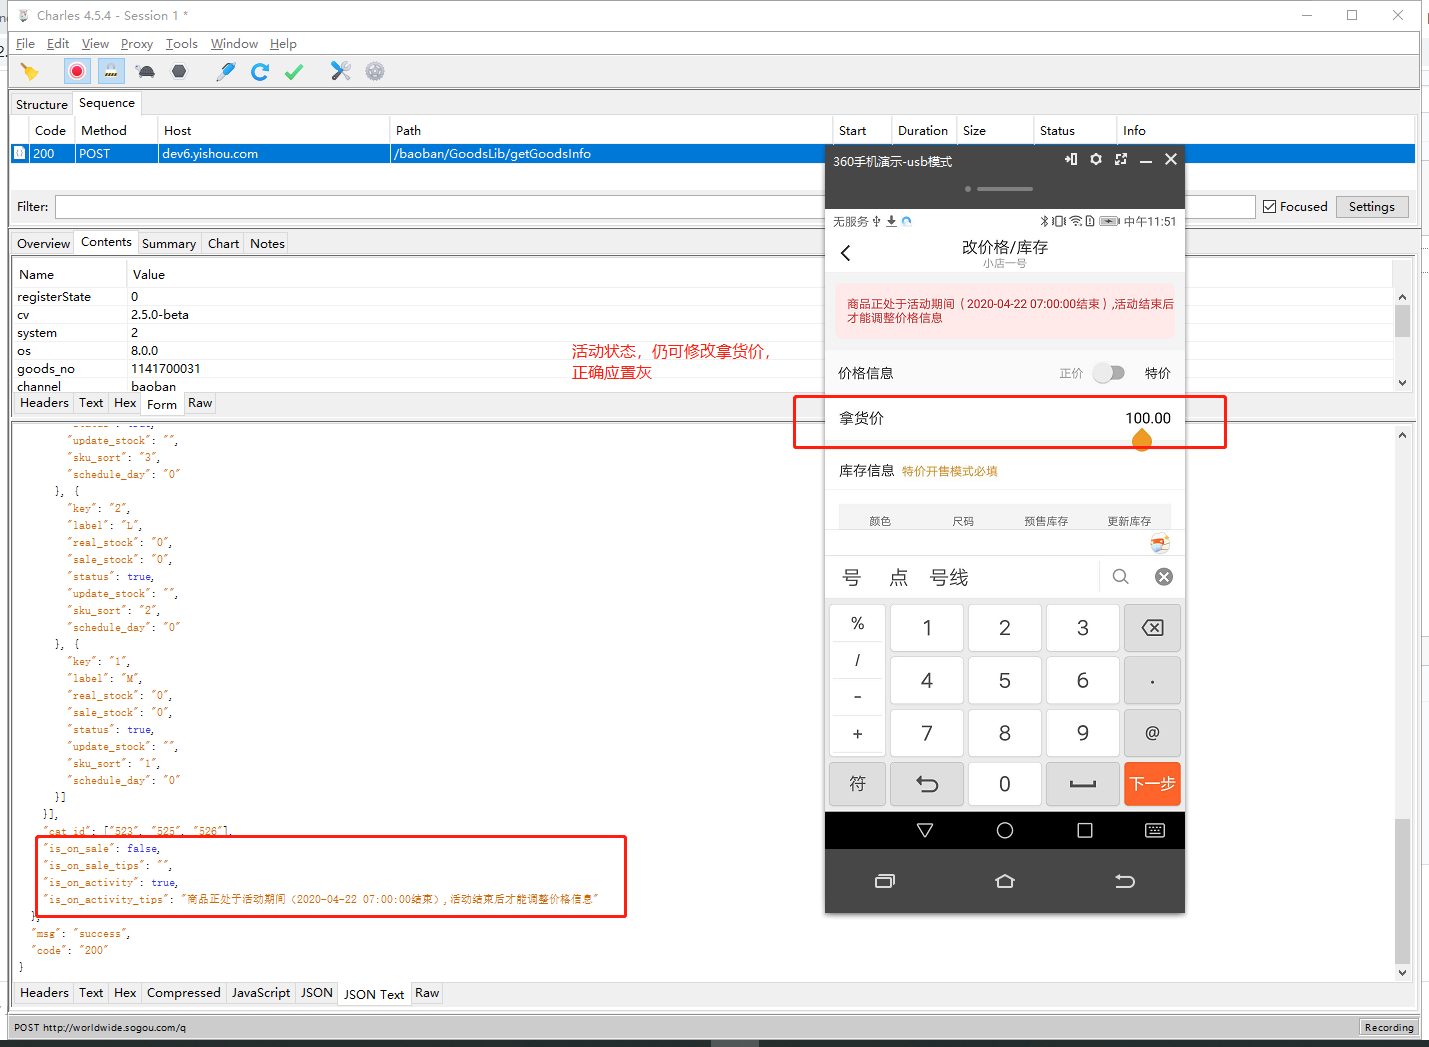Open the Tools menu

pyautogui.click(x=182, y=44)
